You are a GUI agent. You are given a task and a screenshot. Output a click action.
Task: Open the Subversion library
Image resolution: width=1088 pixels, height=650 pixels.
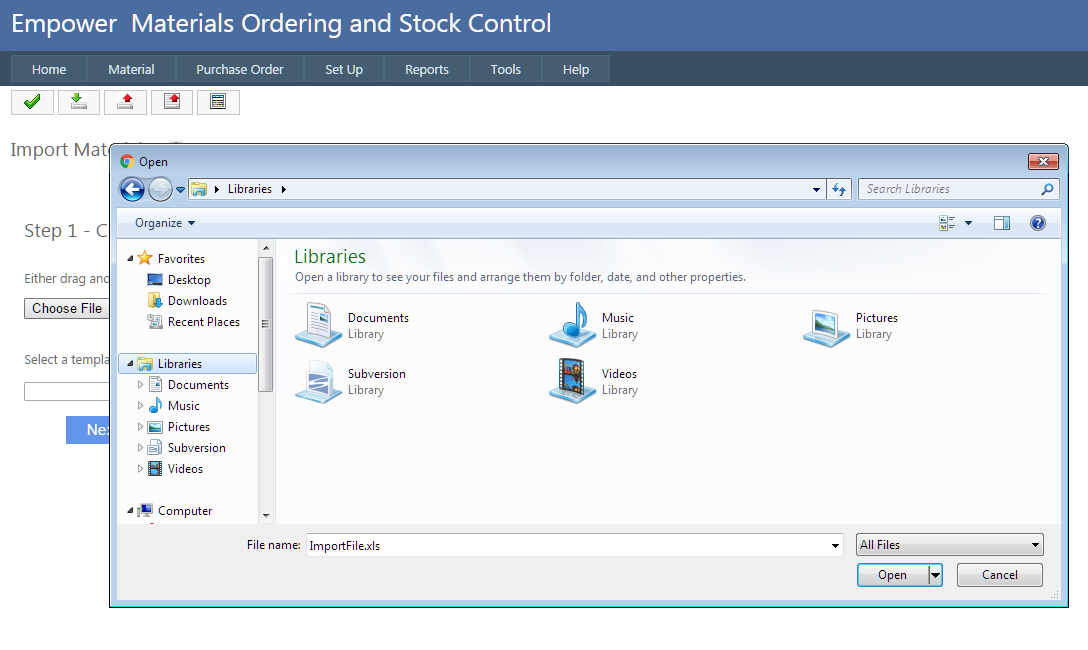[319, 382]
